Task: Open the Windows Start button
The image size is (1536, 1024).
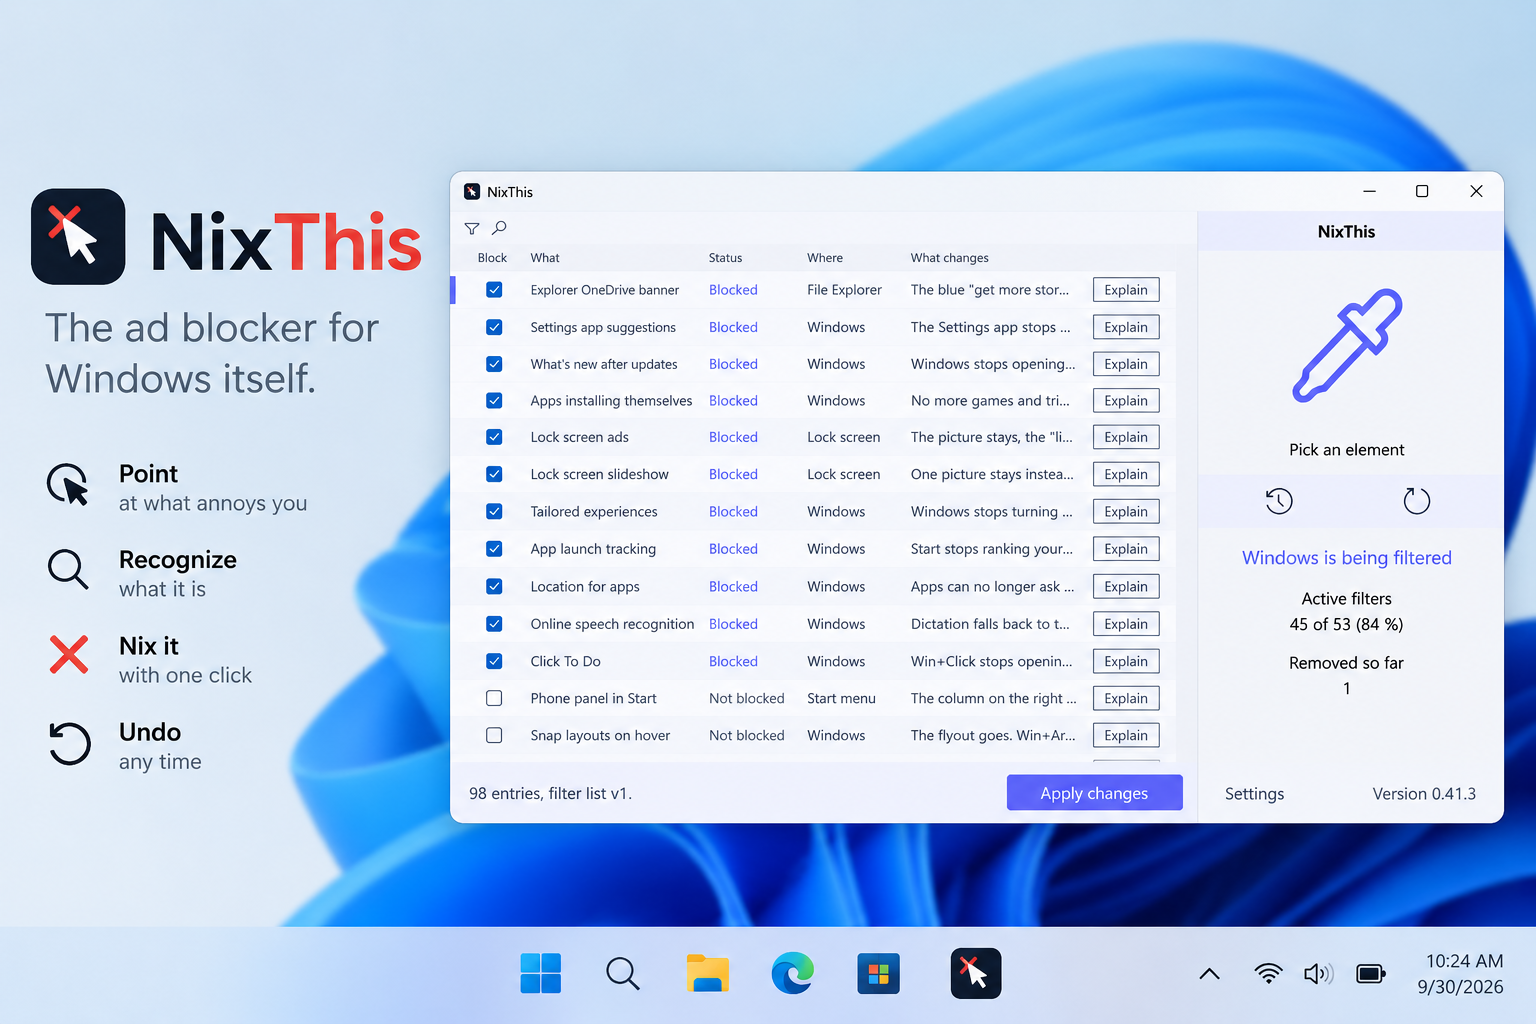Action: (x=541, y=973)
